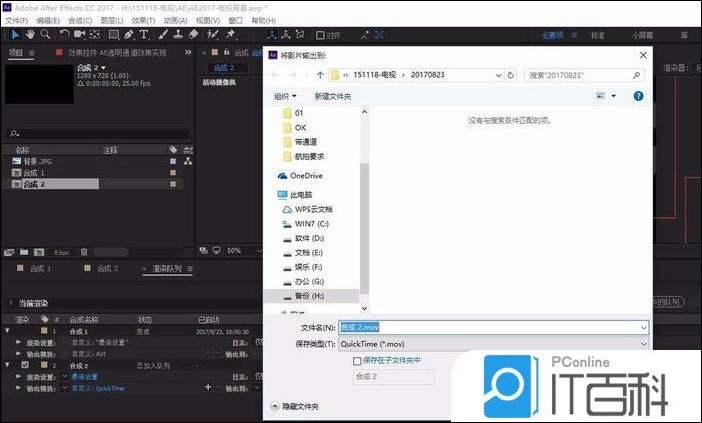Select the Hand tool in toolbar
Image resolution: width=702 pixels, height=423 pixels.
[29, 34]
